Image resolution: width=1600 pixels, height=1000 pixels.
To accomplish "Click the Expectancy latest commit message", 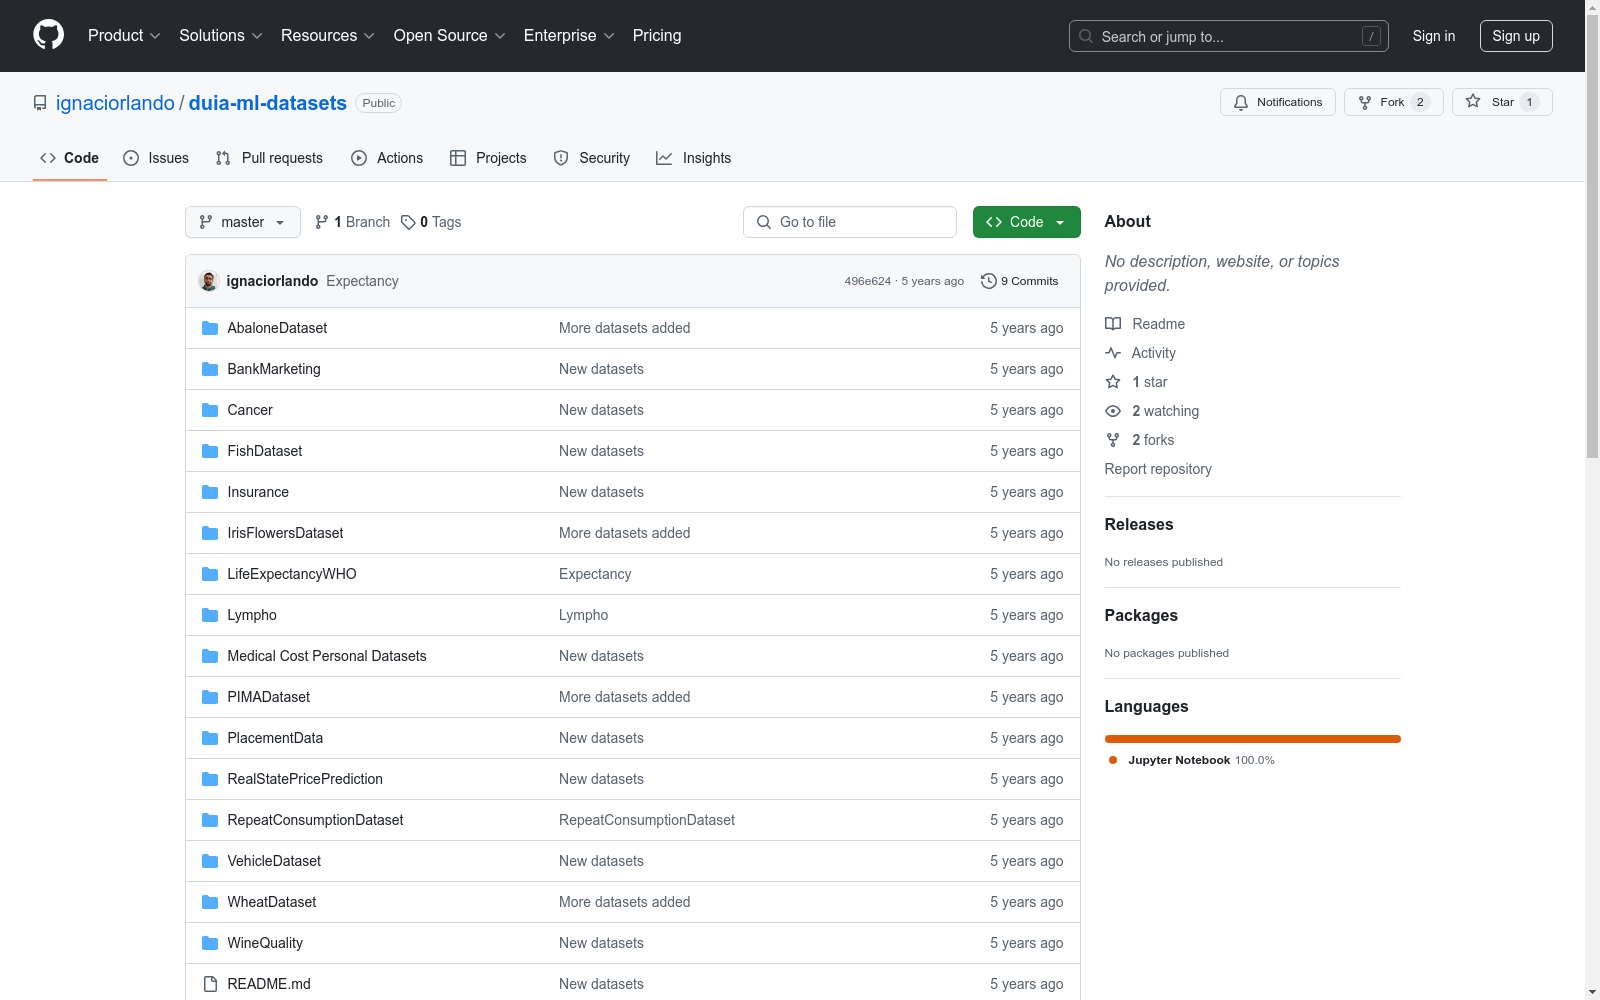I will click(x=362, y=281).
